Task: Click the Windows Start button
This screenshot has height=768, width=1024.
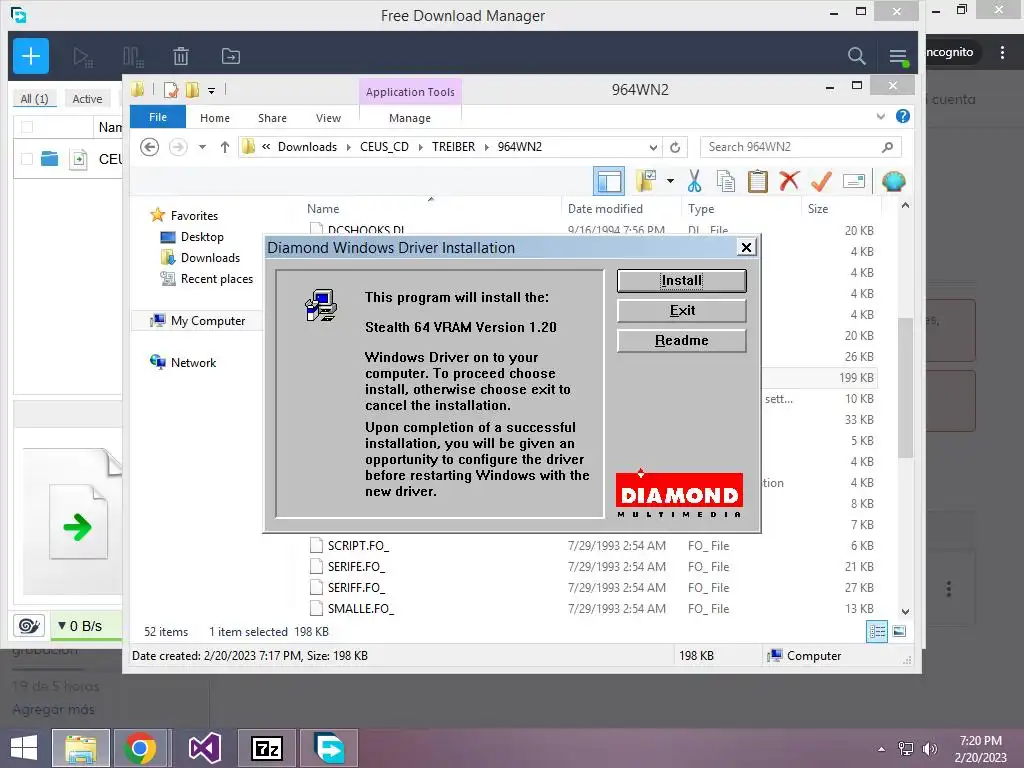Action: 24,748
